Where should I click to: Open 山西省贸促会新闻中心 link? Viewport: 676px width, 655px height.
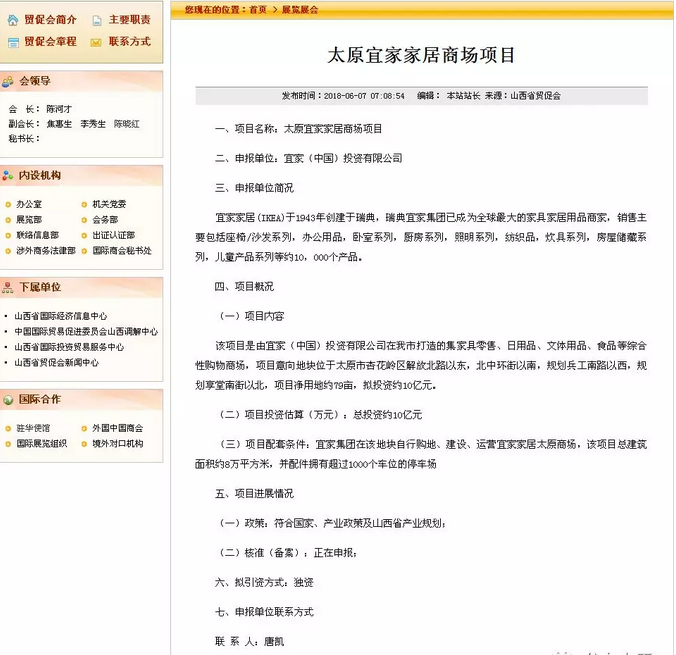56,363
